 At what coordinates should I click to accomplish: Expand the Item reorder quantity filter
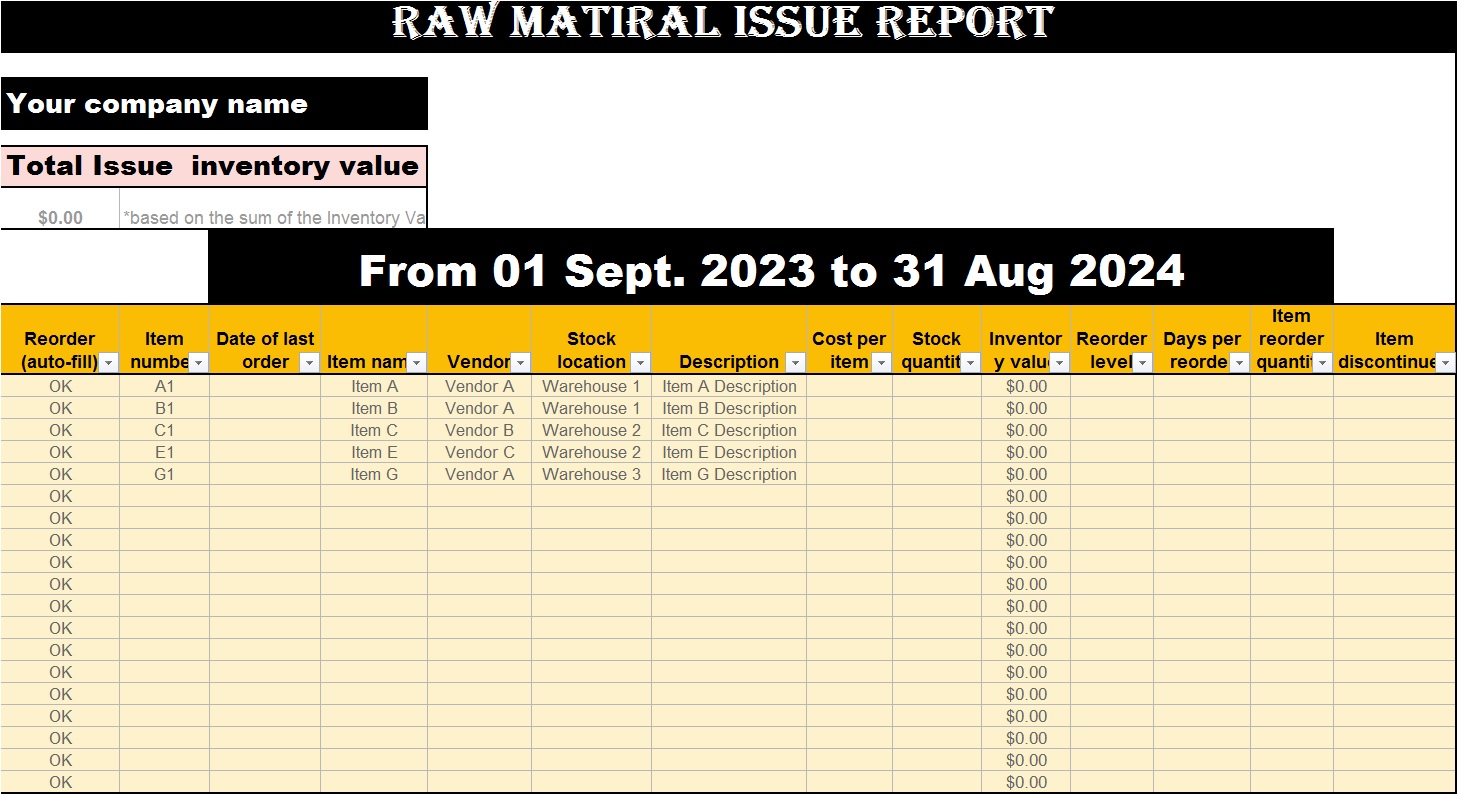click(1323, 363)
